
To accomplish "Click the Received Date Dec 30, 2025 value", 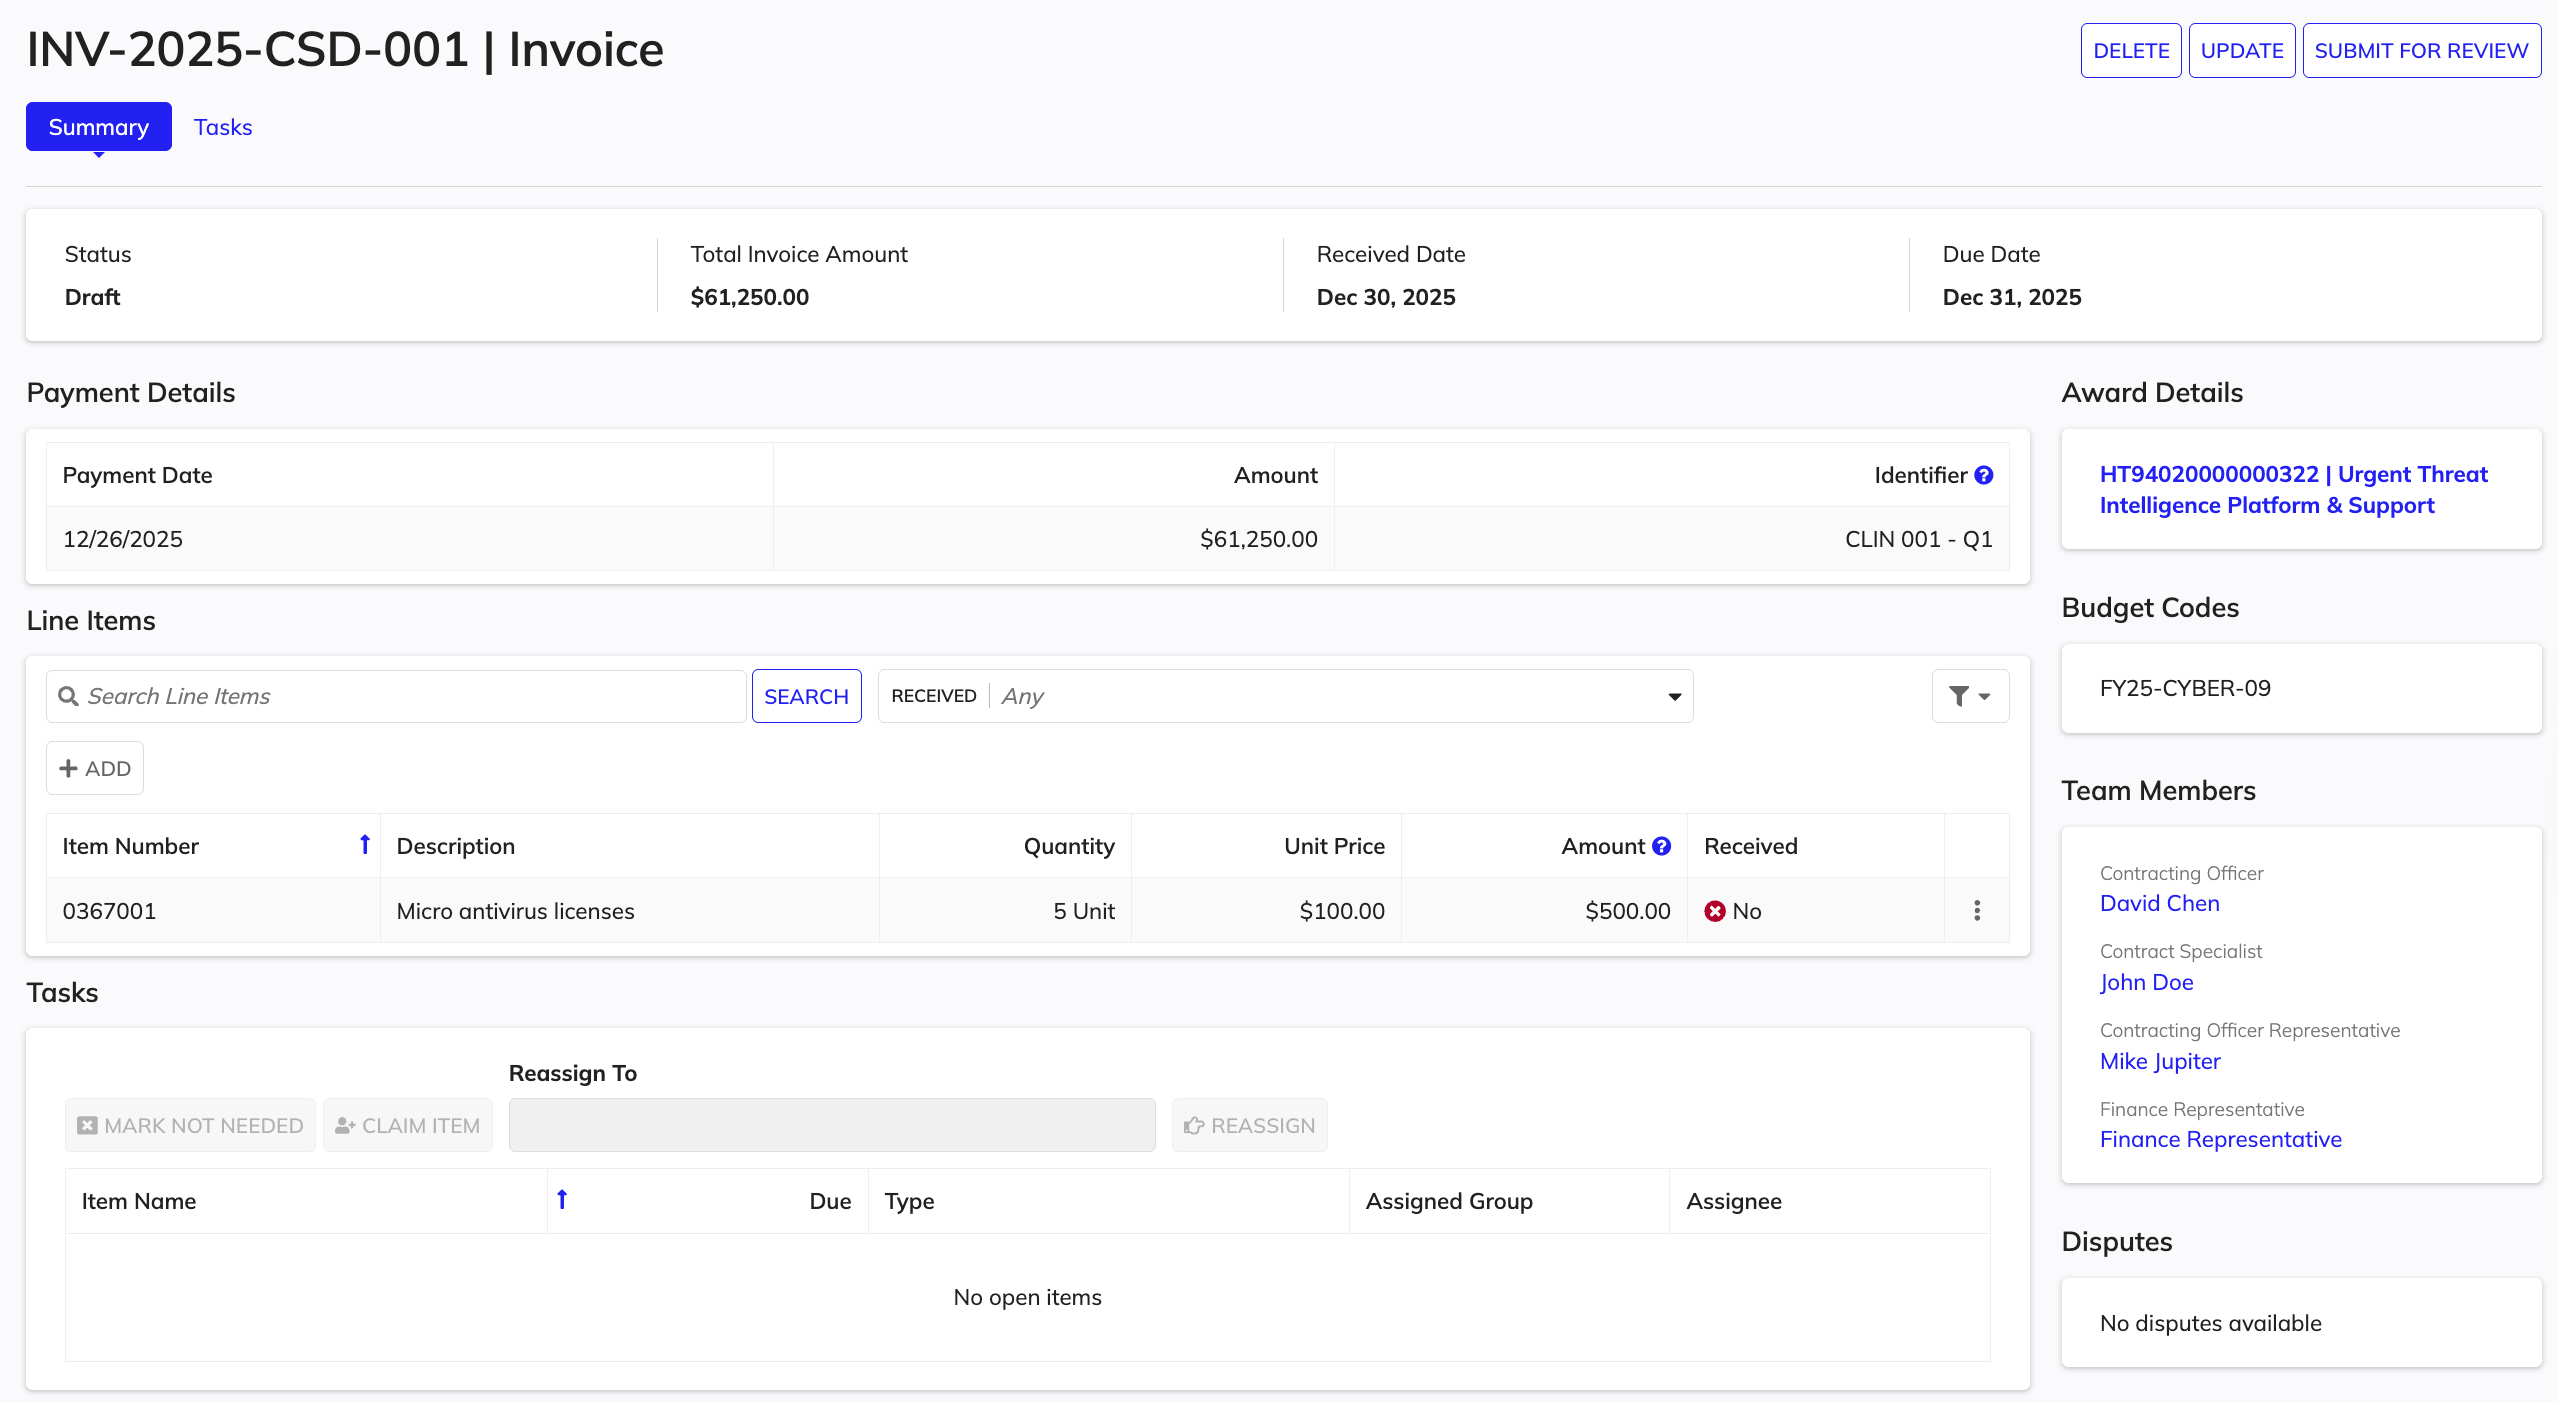I will (1385, 297).
